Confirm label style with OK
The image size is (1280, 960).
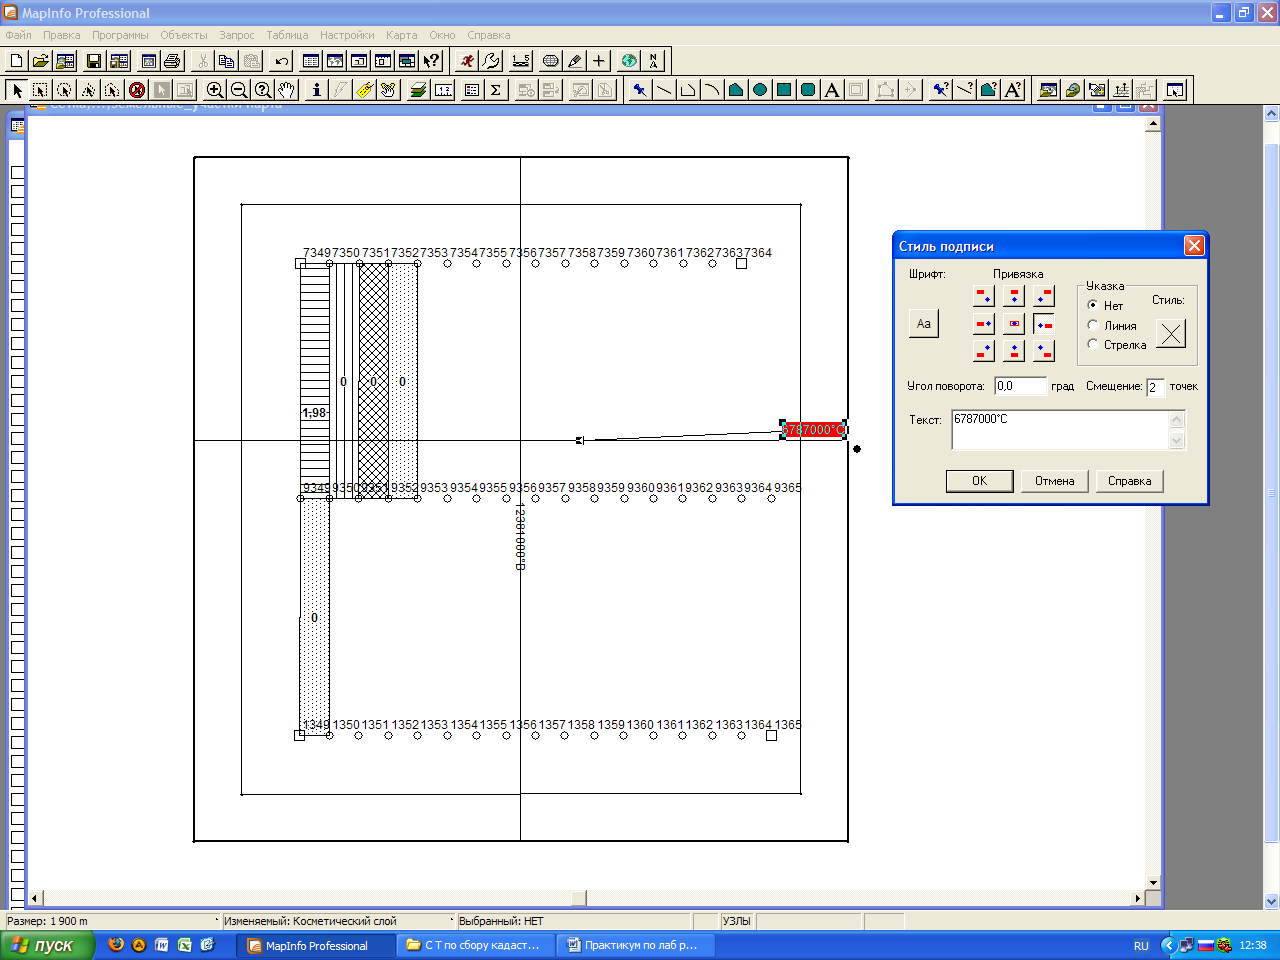pos(980,481)
